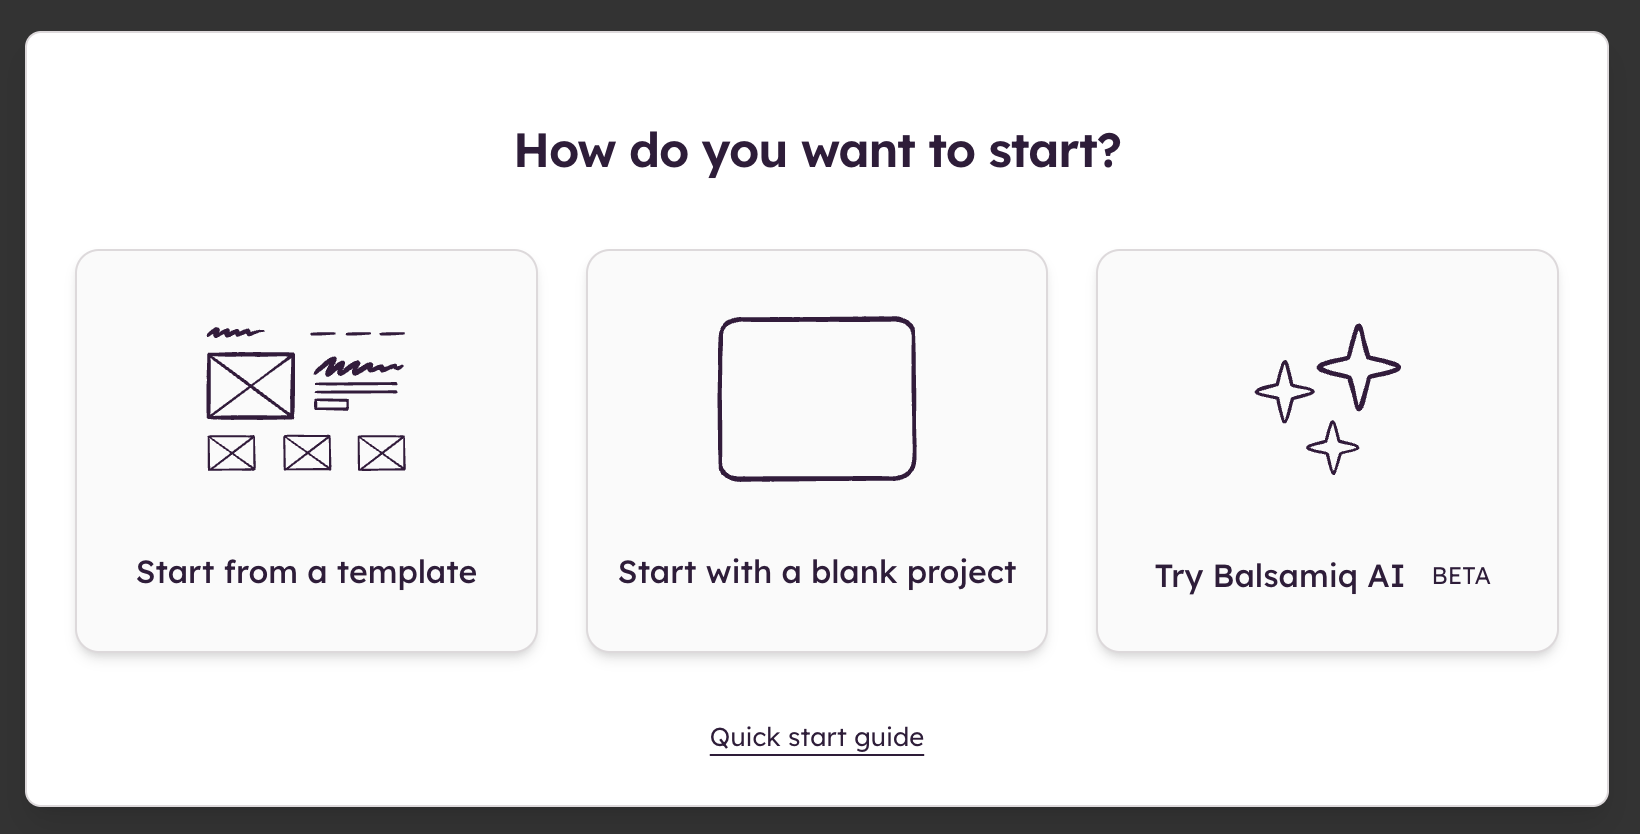Image resolution: width=1640 pixels, height=834 pixels.
Task: Click the dashed line atop the template icon
Action: pos(357,333)
